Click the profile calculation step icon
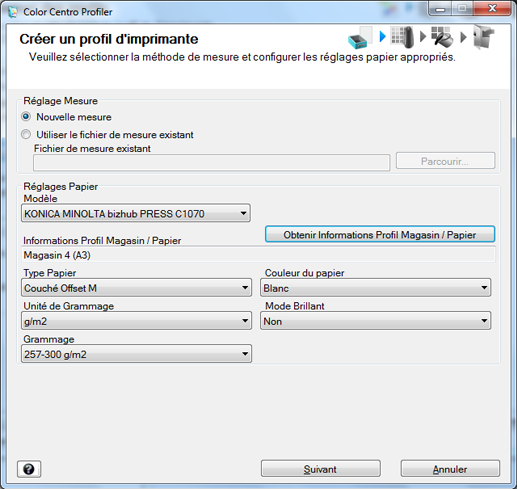Image resolution: width=517 pixels, height=489 pixels. (442, 37)
